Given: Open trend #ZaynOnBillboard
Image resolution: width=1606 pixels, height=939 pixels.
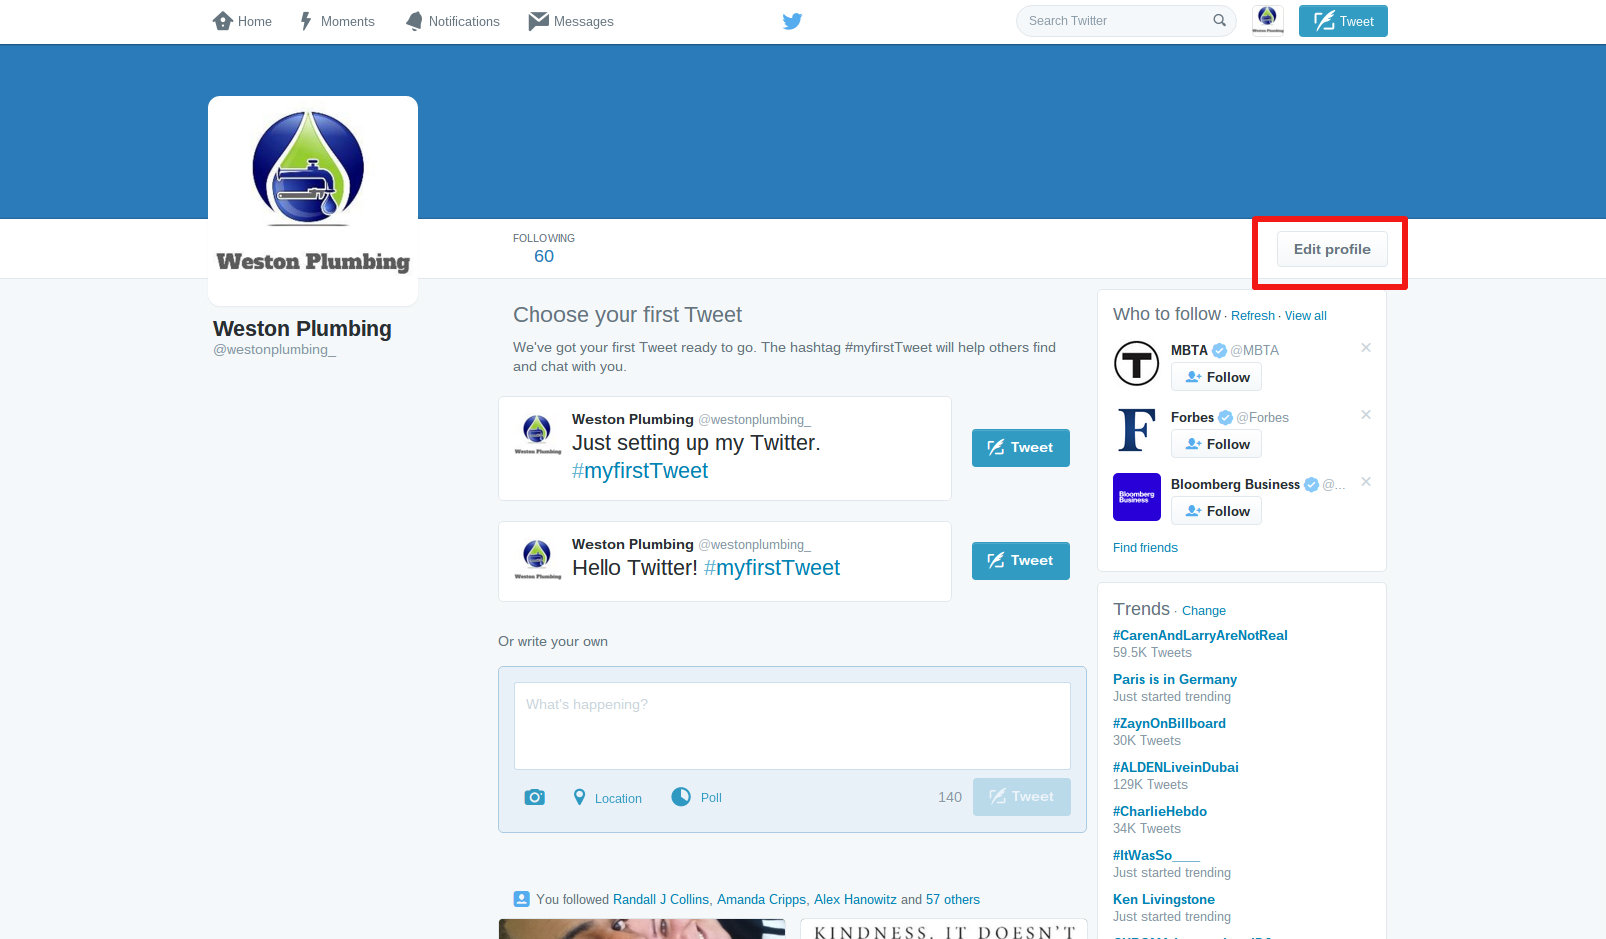Looking at the screenshot, I should point(1169,723).
